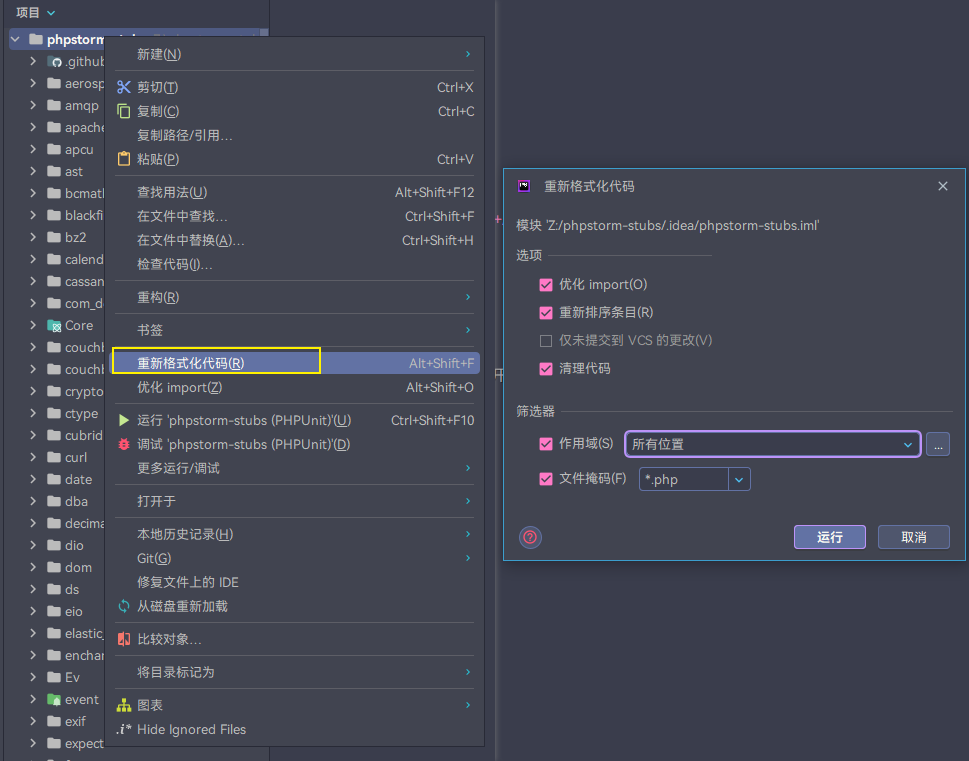Image resolution: width=969 pixels, height=761 pixels.
Task: Click the PhpStorm logo in dialog title
Action: pyautogui.click(x=524, y=186)
